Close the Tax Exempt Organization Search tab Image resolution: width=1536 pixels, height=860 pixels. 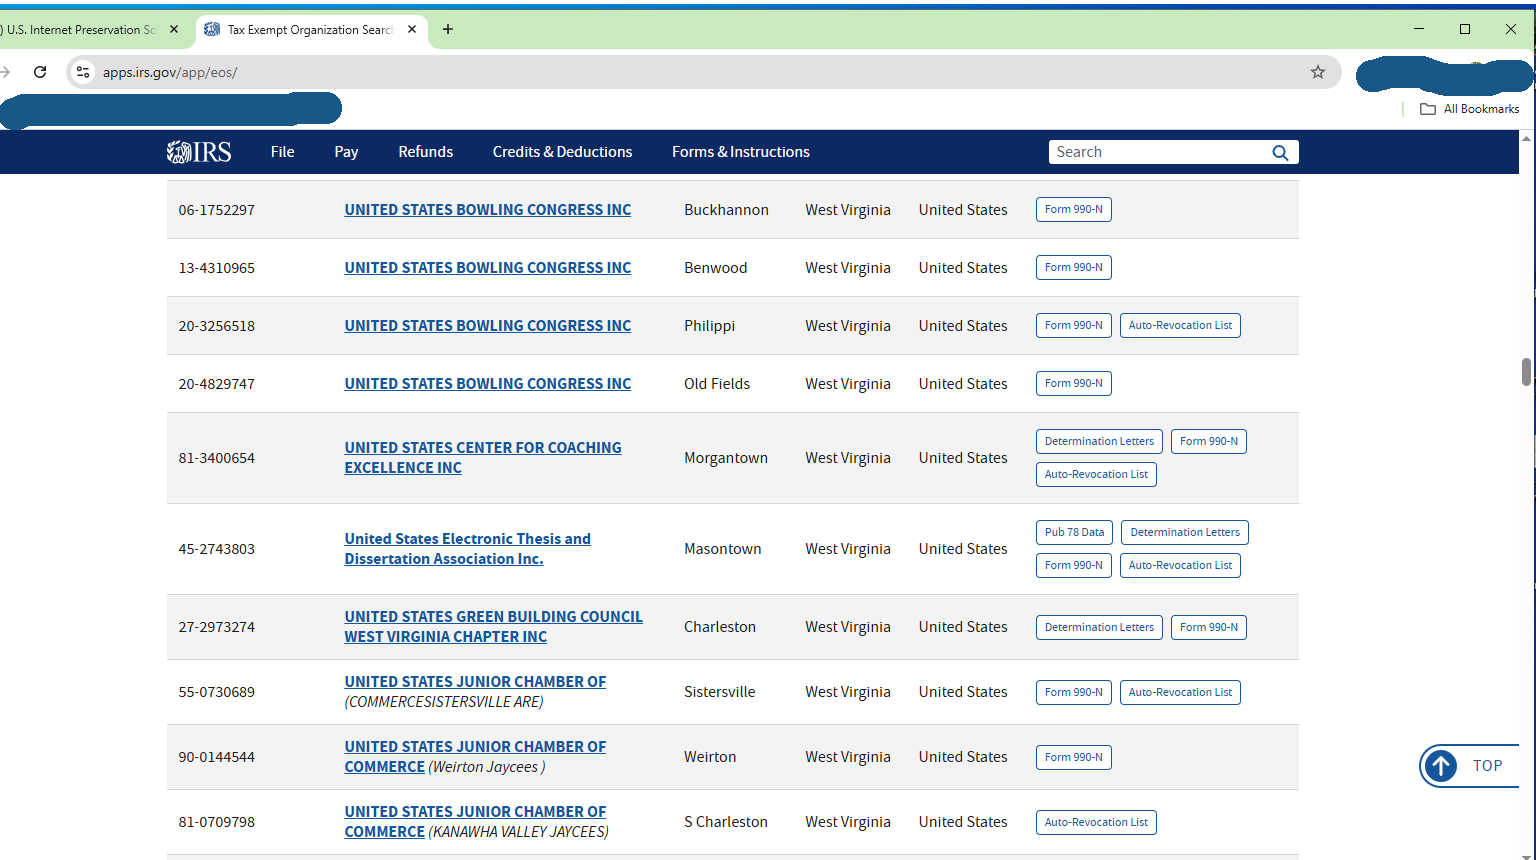tap(412, 29)
